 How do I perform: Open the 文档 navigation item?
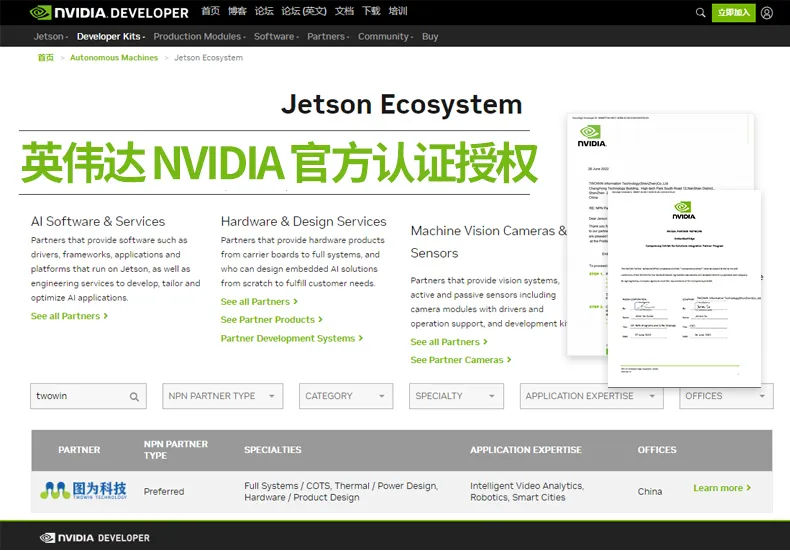click(344, 11)
